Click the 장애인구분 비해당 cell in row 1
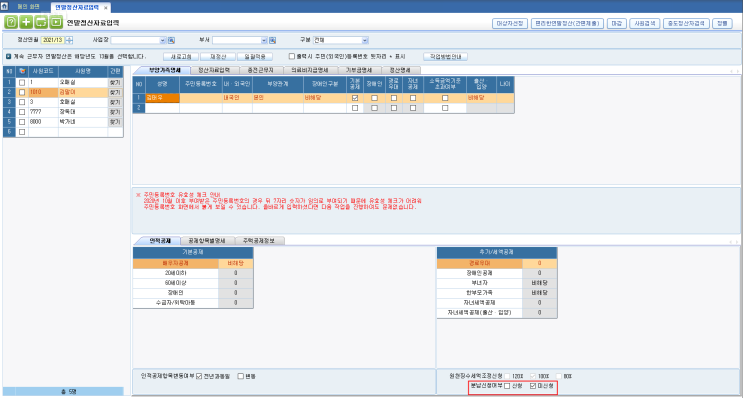 (325, 98)
